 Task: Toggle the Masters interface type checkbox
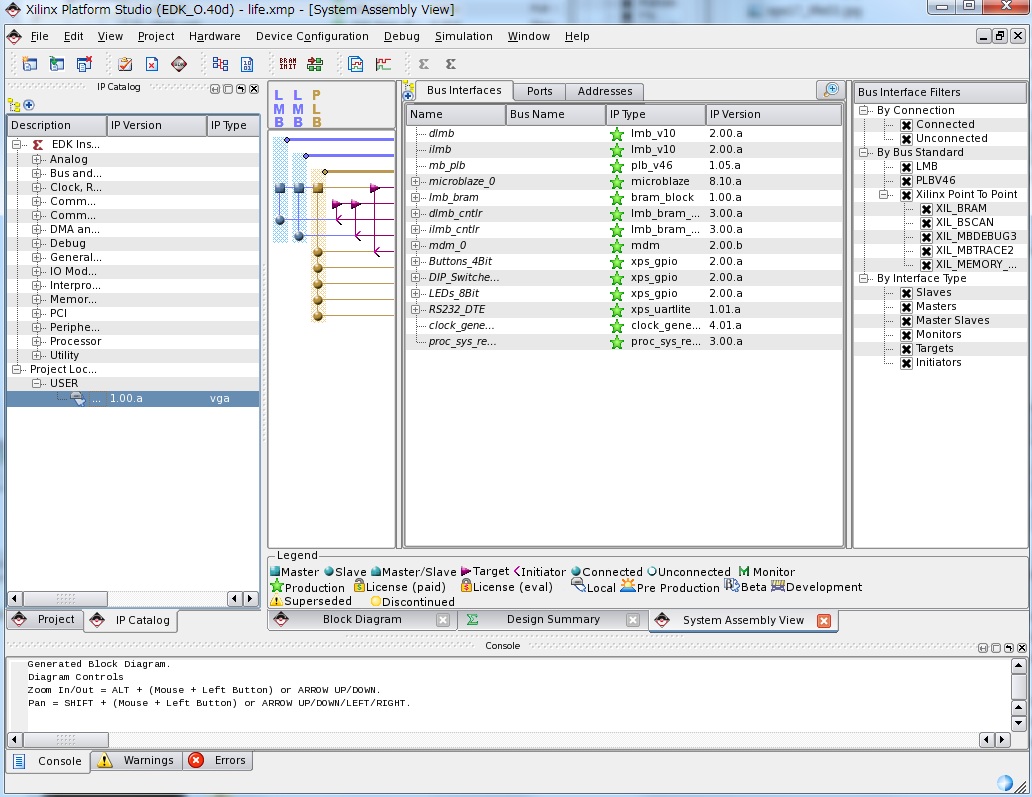point(906,307)
